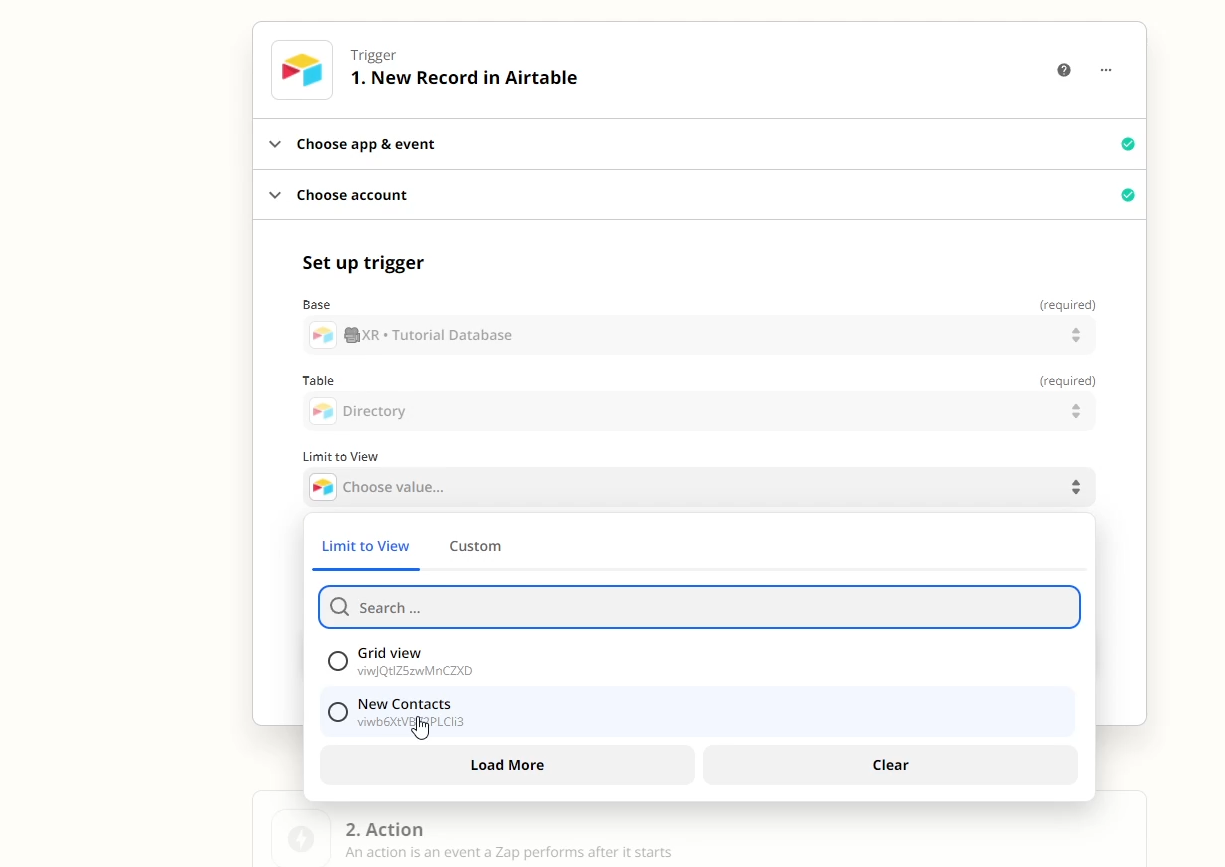
Task: Click the view ID viwJQtlZ5zwMnCZXD text
Action: [x=415, y=671]
